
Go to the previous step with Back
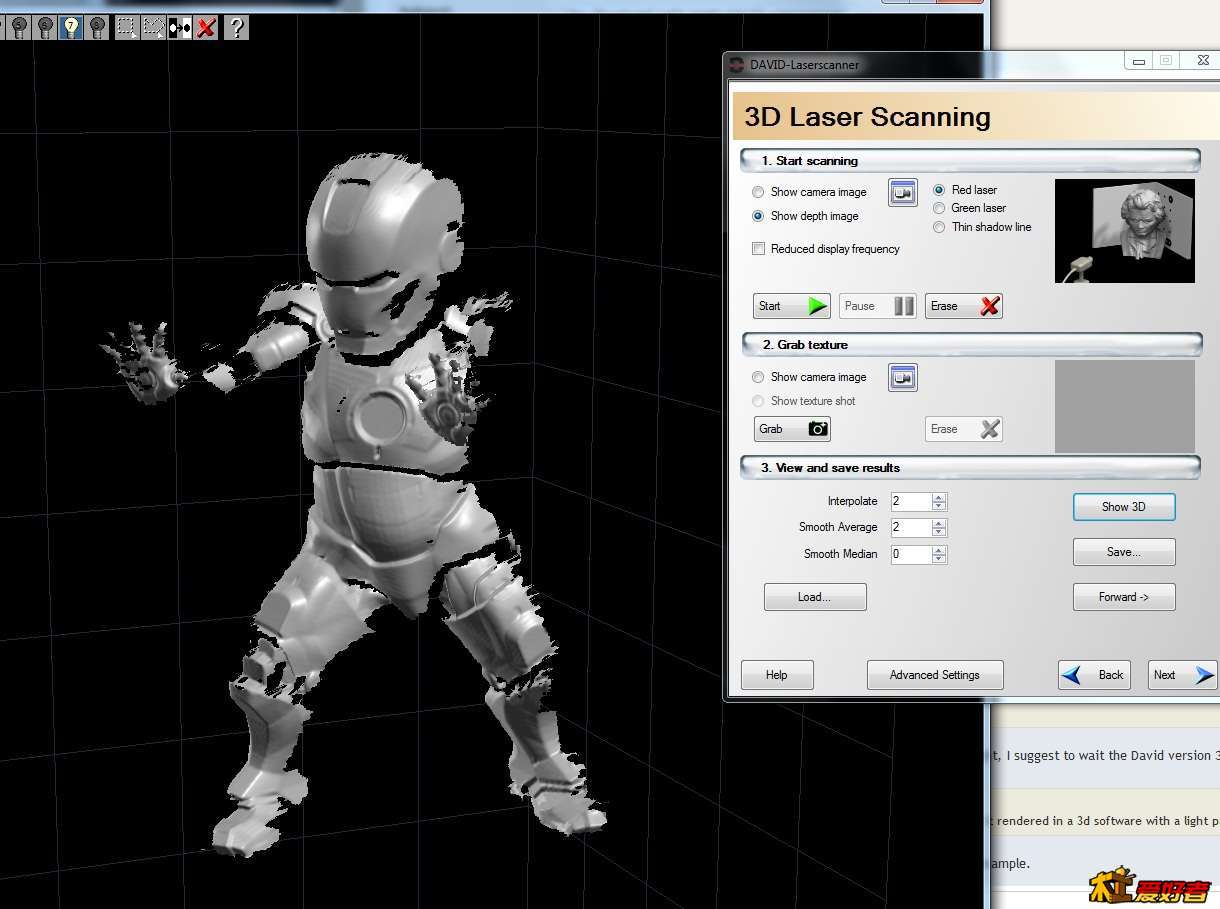[x=1095, y=675]
